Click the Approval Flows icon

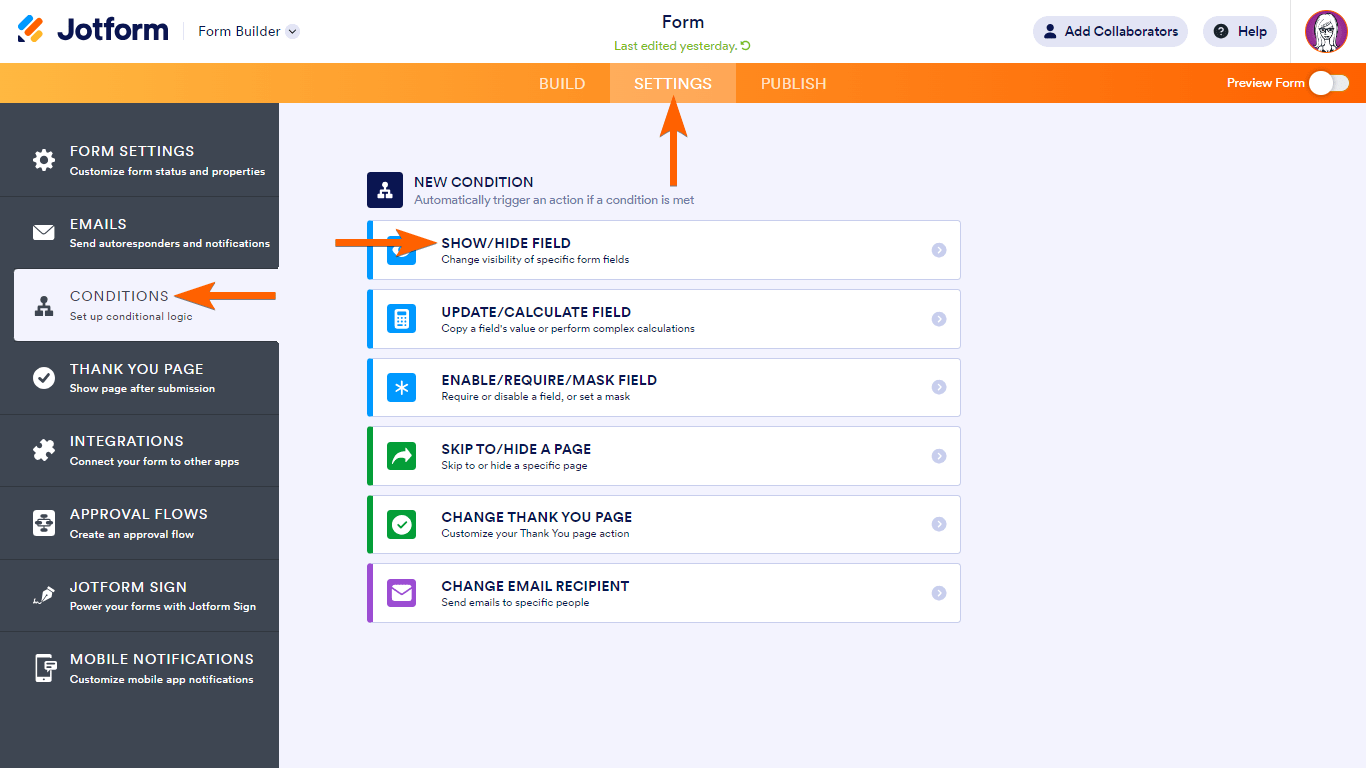[x=44, y=523]
